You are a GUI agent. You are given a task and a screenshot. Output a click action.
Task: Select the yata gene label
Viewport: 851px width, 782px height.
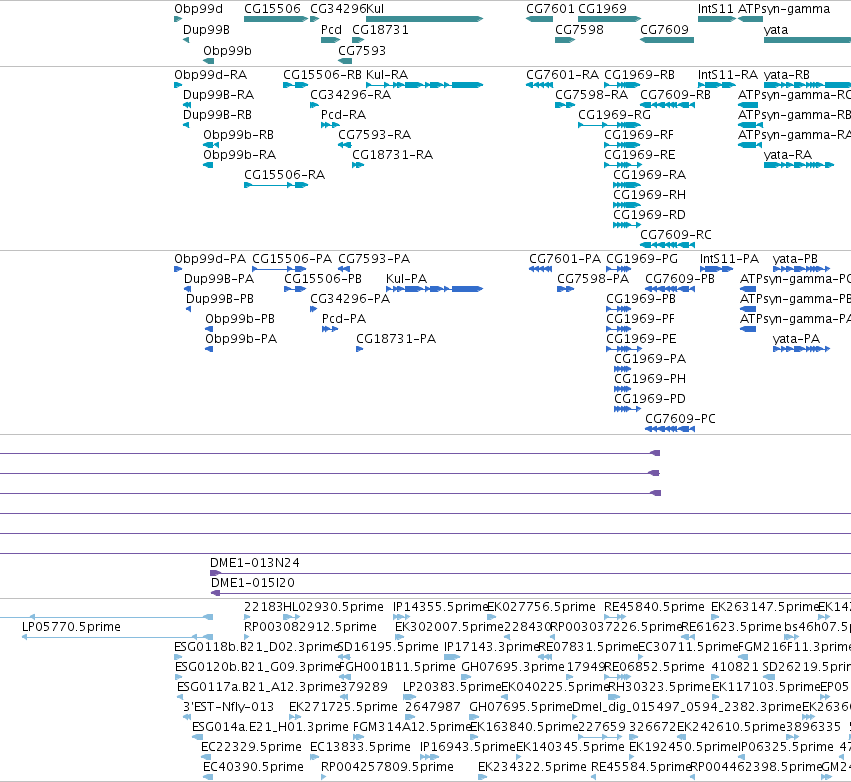pos(776,30)
